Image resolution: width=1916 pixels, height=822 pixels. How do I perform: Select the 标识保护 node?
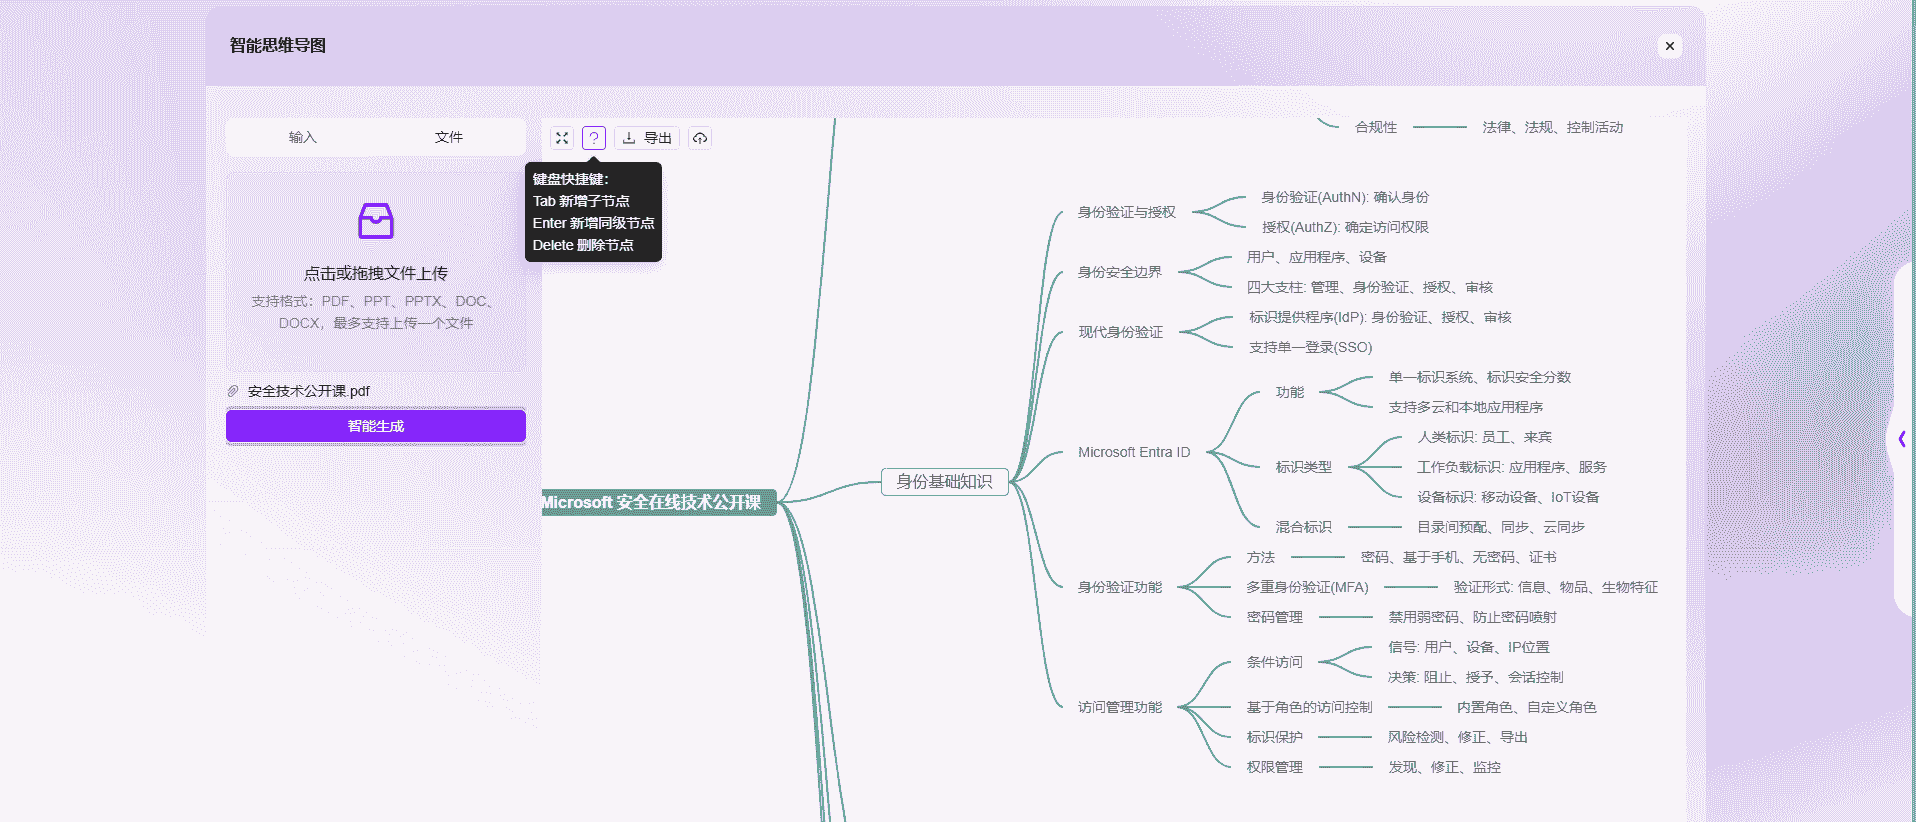tap(1274, 737)
